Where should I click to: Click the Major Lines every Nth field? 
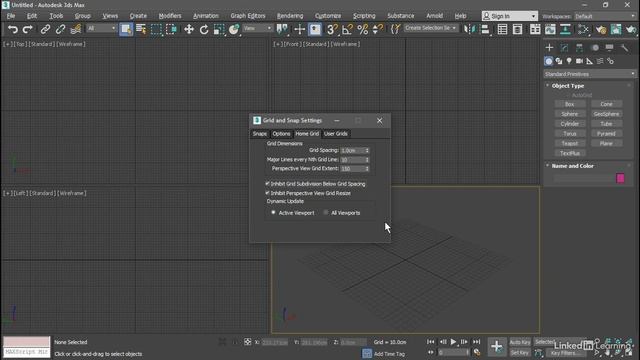point(352,160)
